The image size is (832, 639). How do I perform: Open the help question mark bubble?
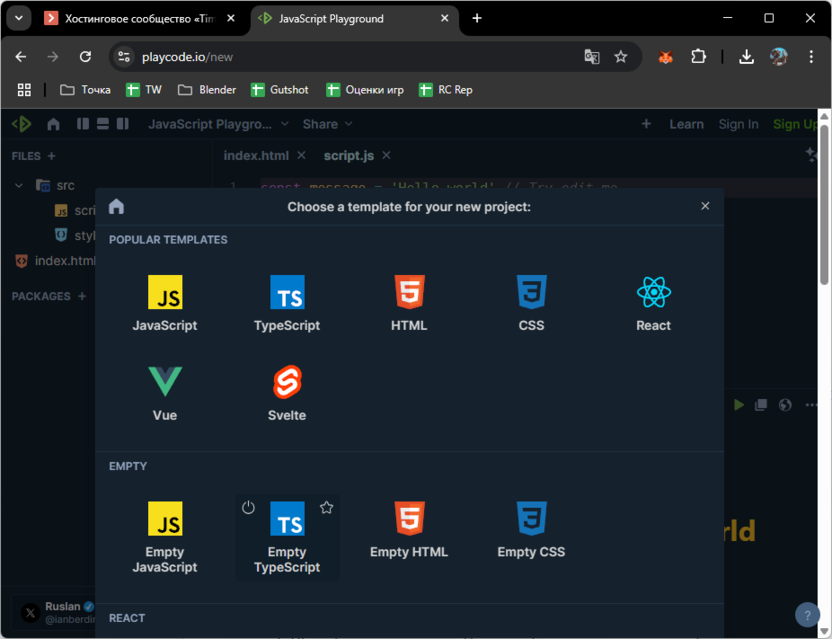point(807,614)
